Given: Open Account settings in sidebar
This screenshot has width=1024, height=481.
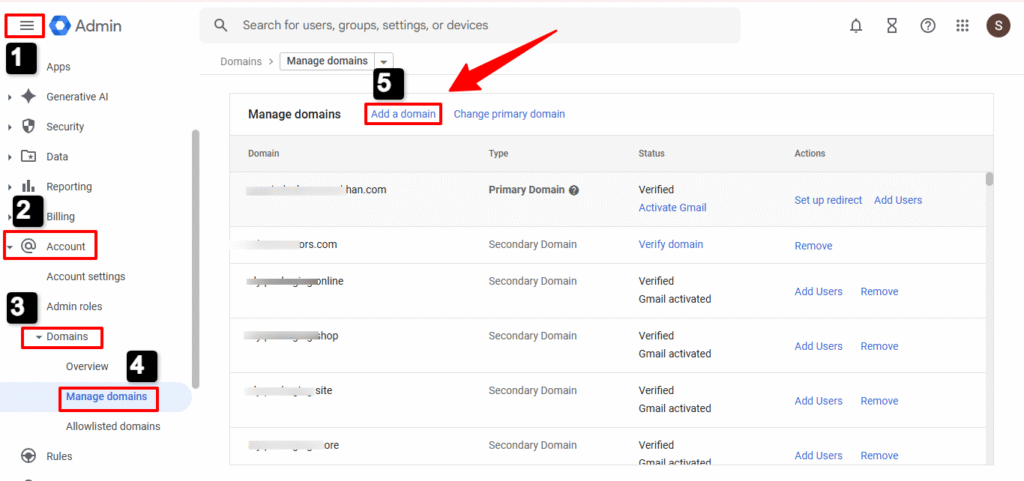Looking at the screenshot, I should [86, 276].
